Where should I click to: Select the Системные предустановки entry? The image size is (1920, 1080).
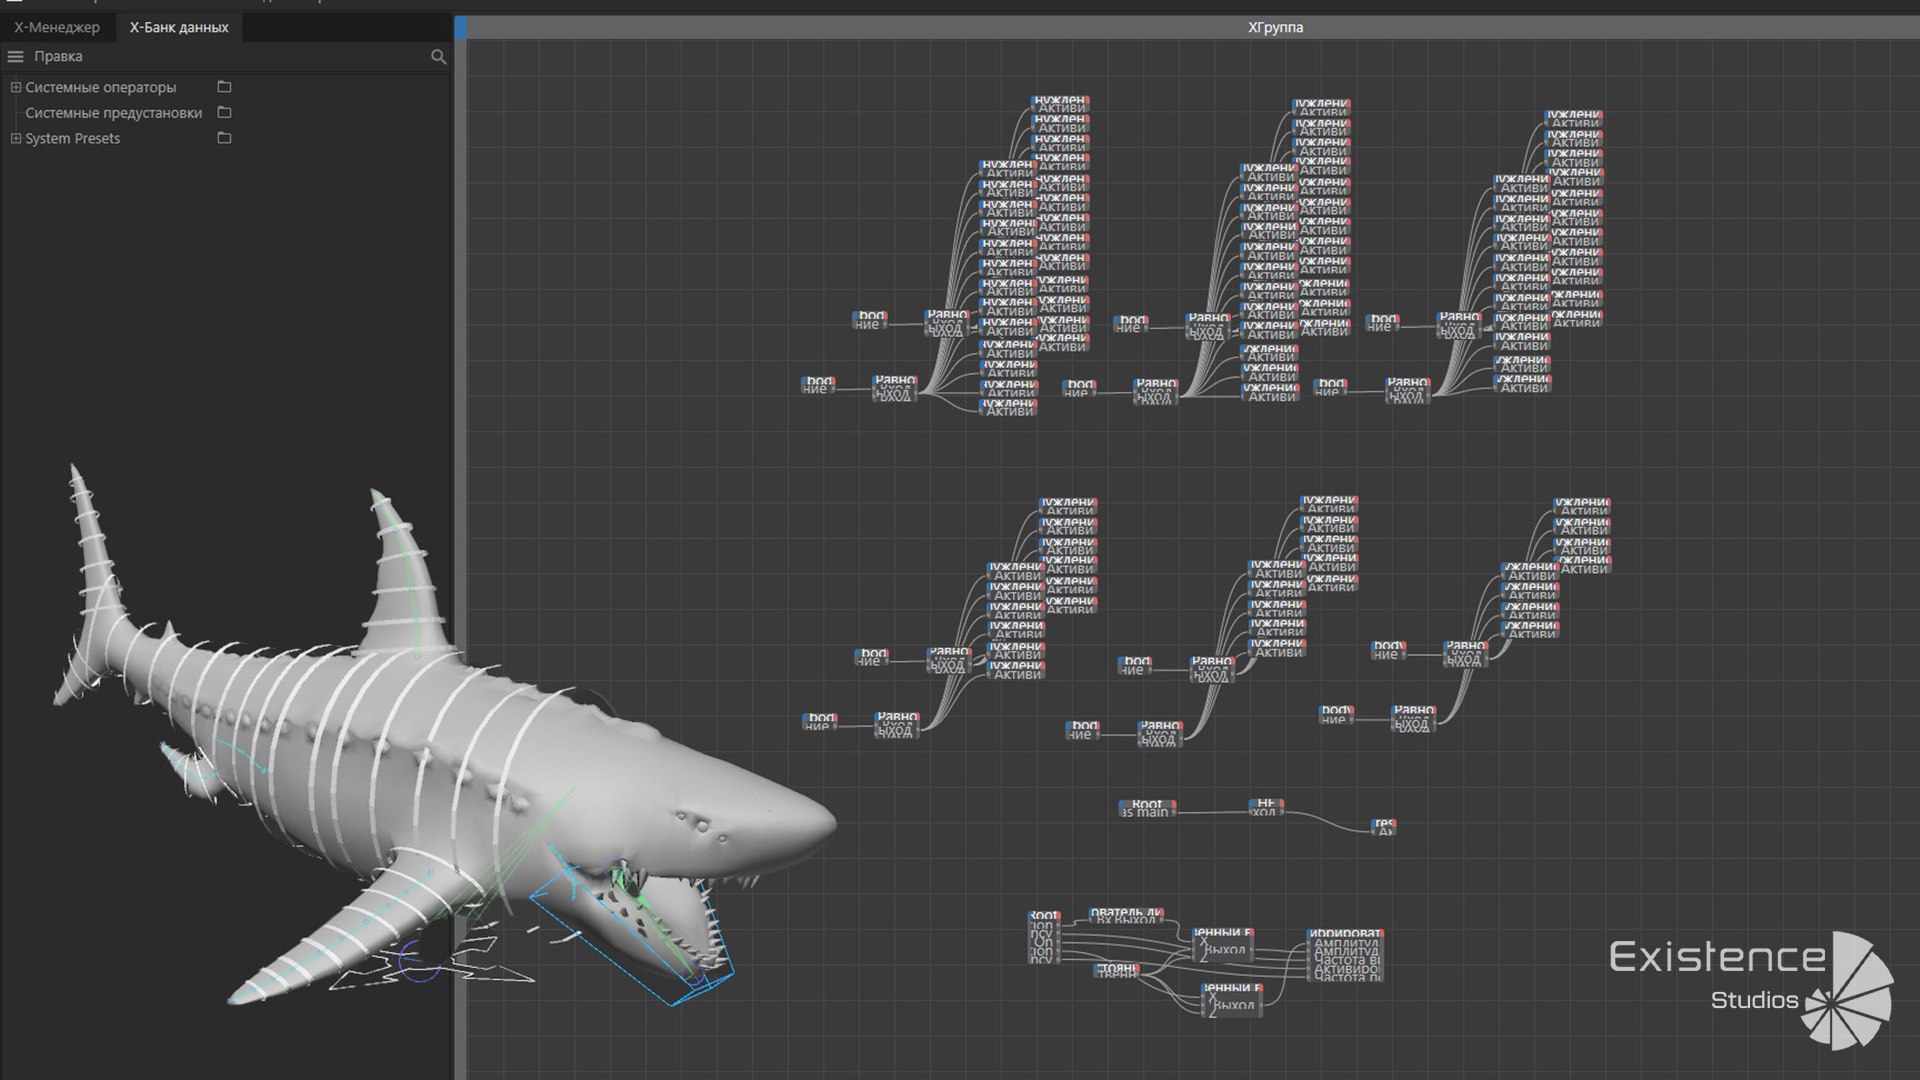coord(113,113)
